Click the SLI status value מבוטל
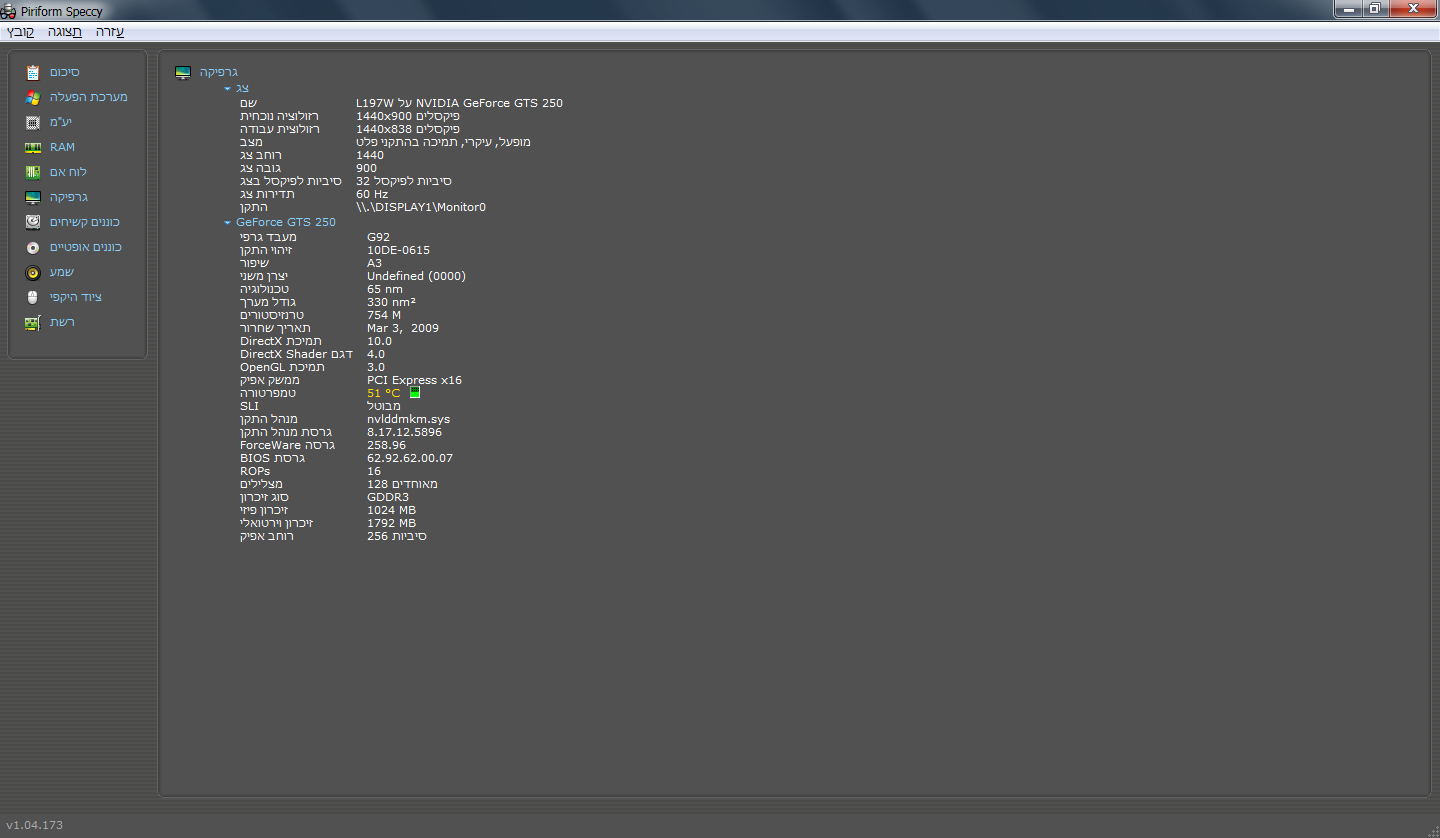Viewport: 1440px width, 838px height. [384, 406]
